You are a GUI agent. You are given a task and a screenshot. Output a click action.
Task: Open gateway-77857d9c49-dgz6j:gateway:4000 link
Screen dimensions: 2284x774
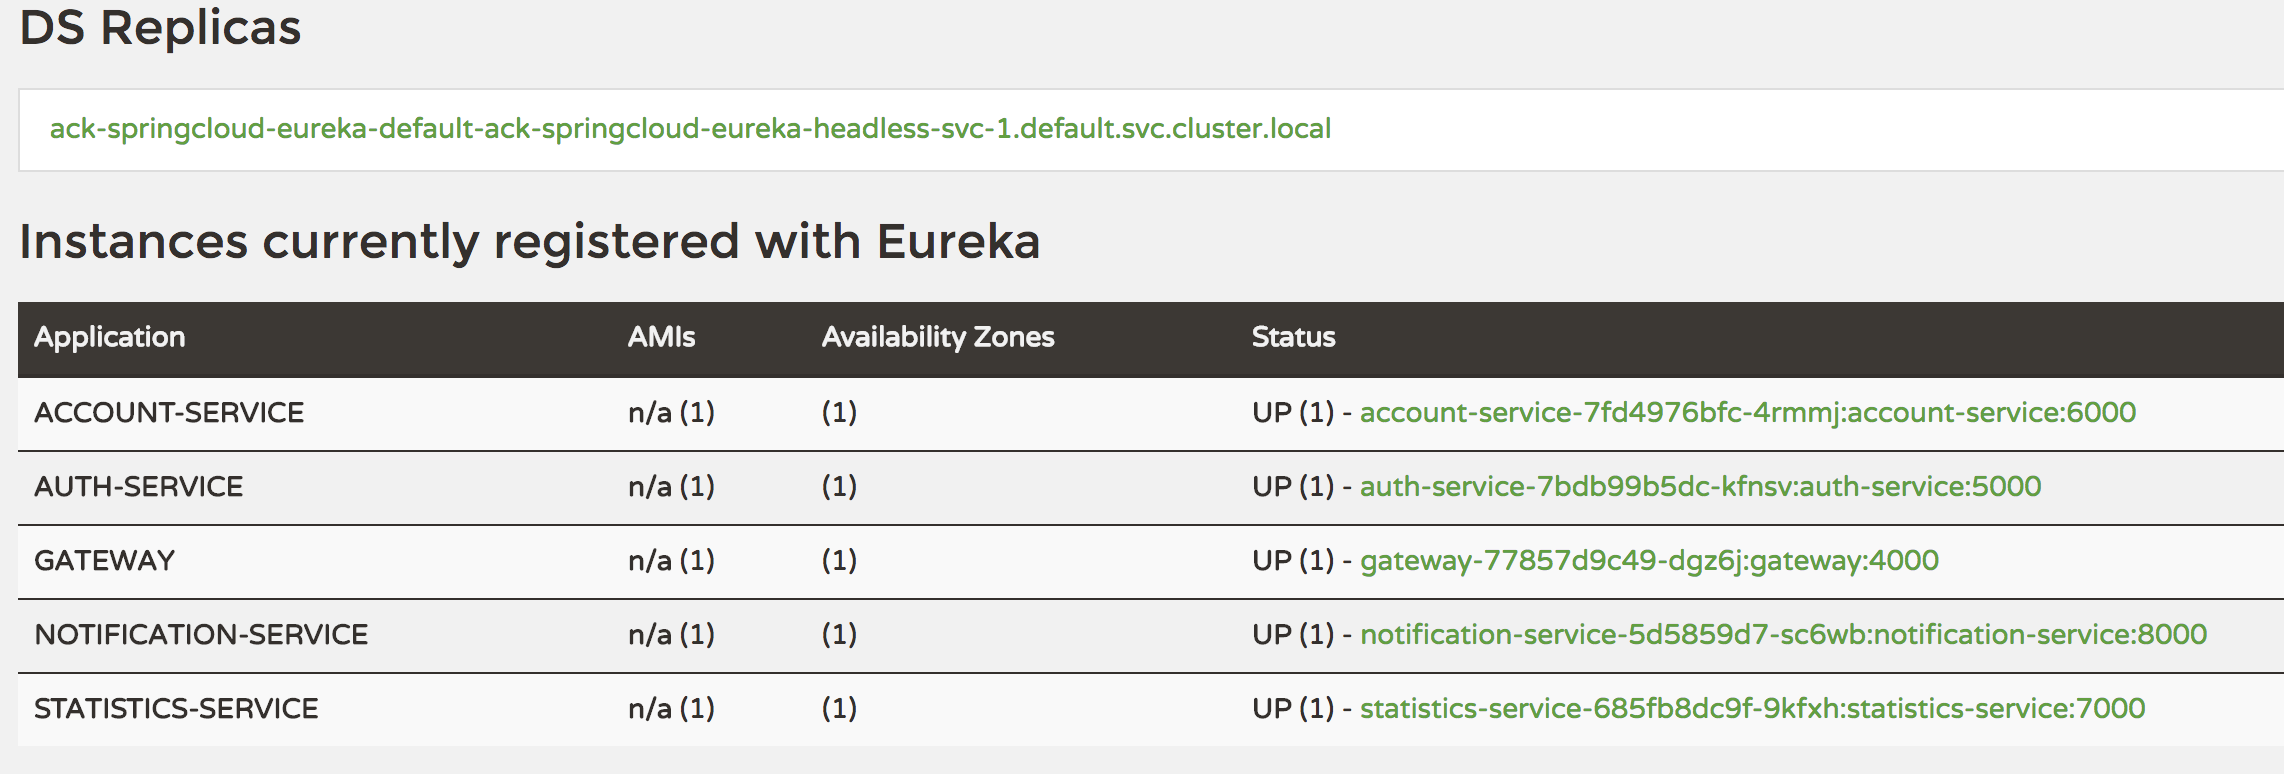[1649, 561]
